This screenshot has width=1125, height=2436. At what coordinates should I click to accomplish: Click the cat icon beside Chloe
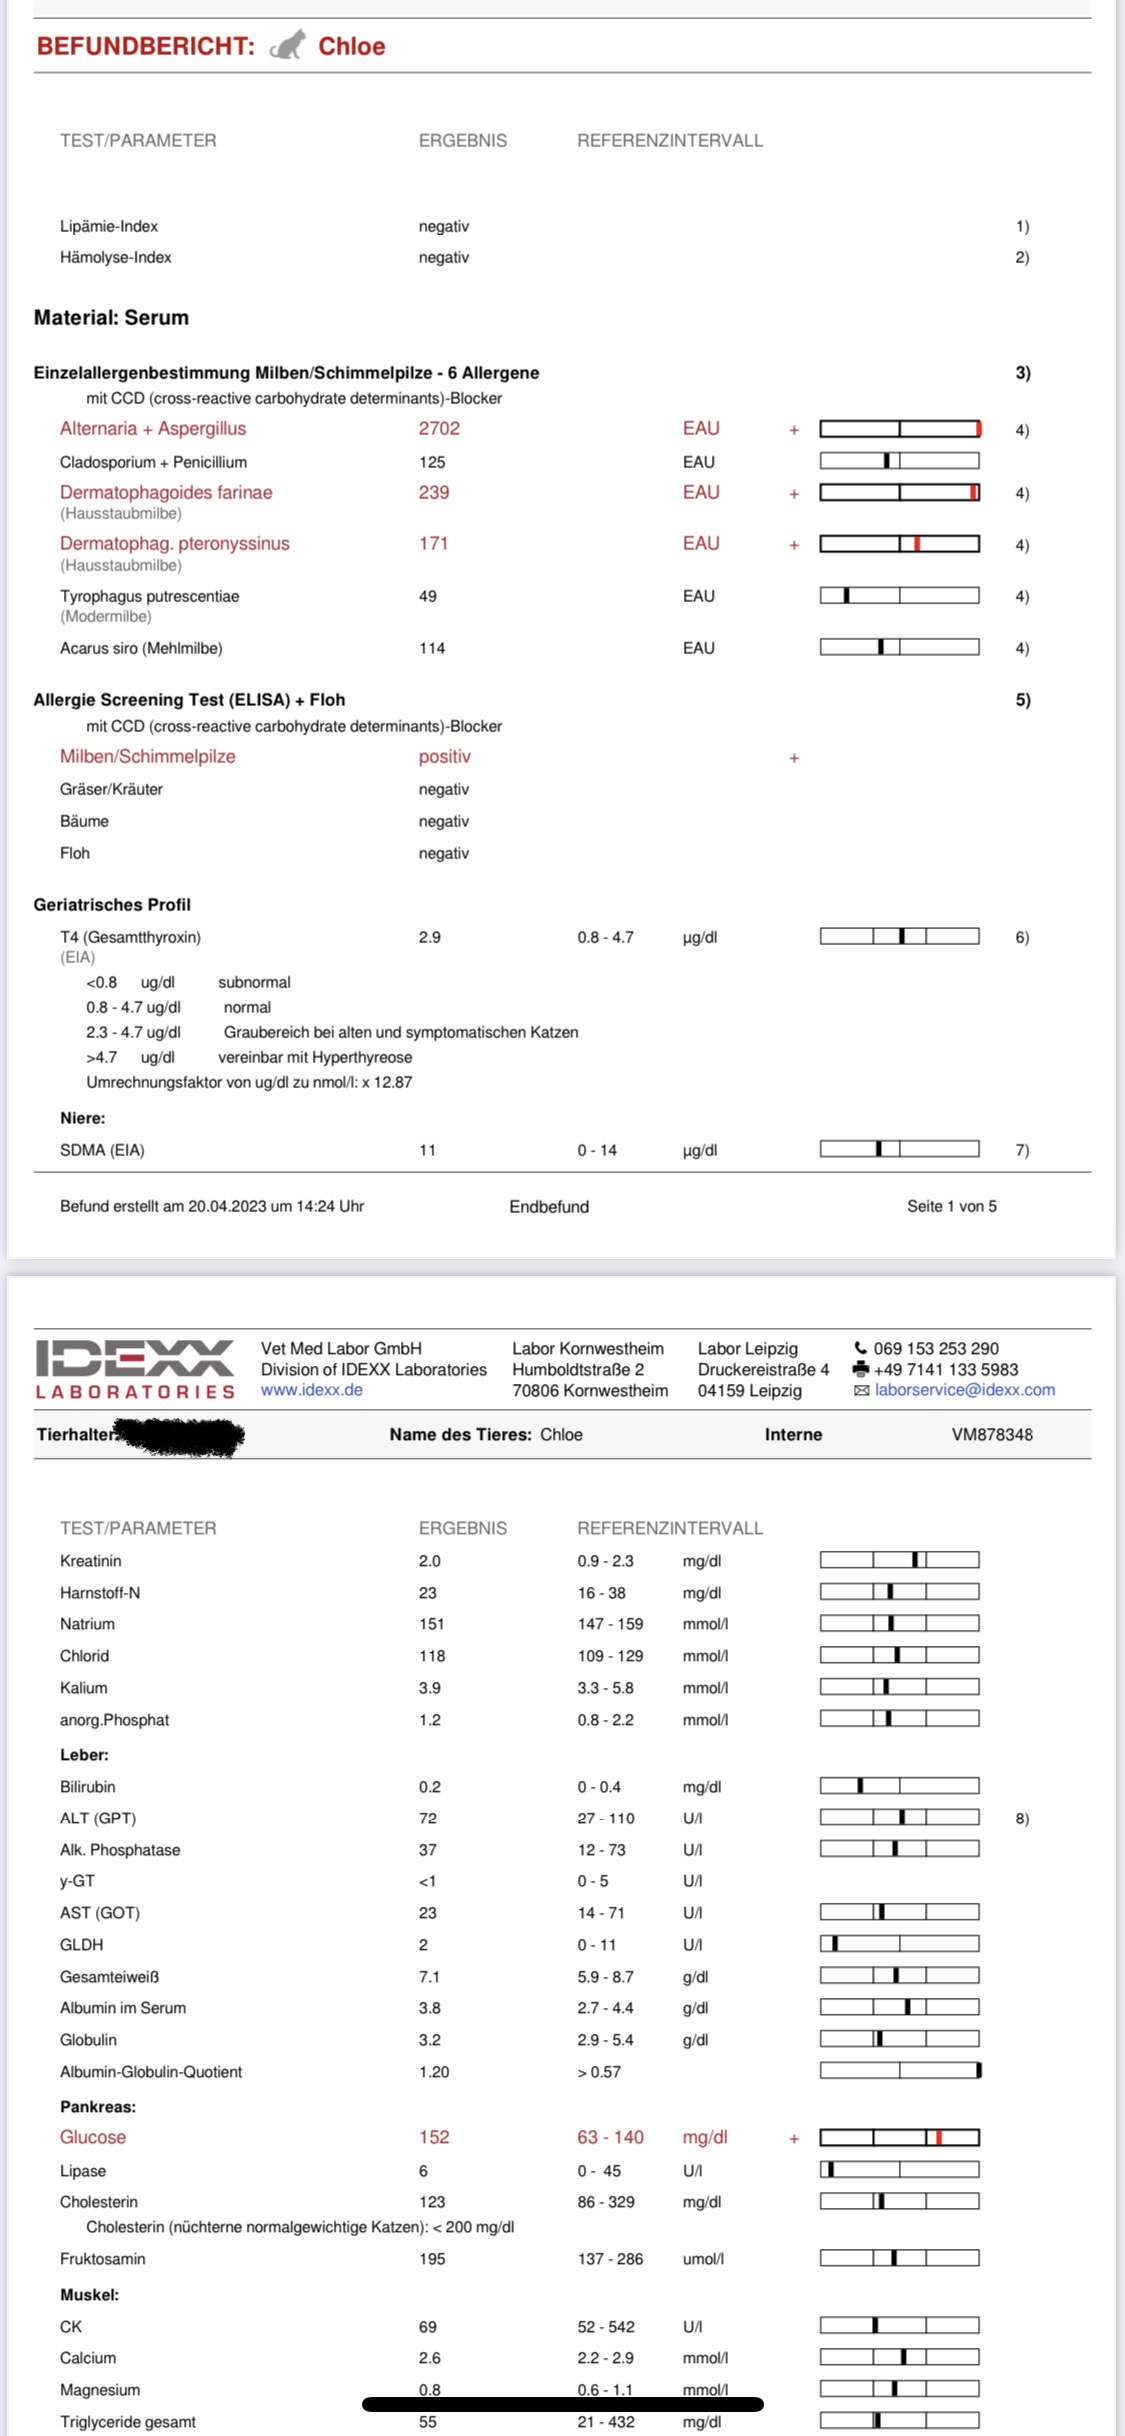click(x=288, y=46)
